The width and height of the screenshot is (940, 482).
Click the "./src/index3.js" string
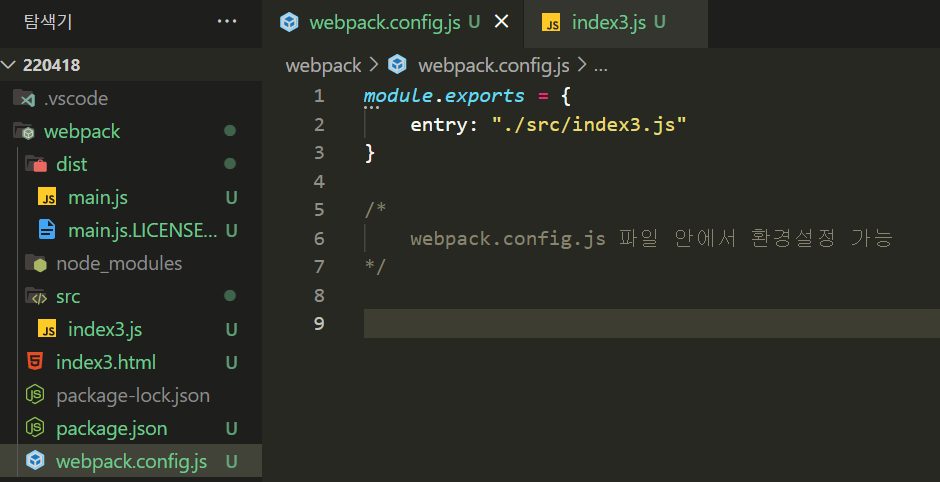pos(589,125)
